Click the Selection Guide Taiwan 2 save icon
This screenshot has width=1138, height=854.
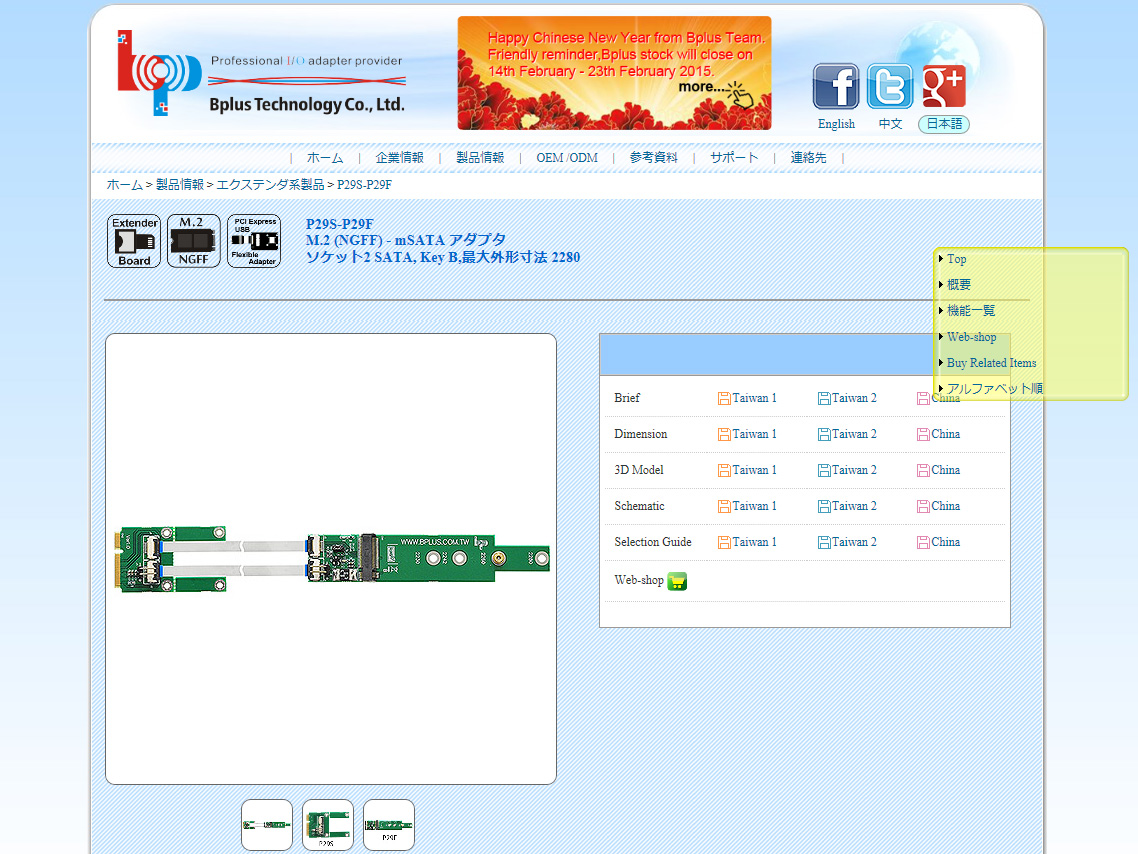point(824,542)
